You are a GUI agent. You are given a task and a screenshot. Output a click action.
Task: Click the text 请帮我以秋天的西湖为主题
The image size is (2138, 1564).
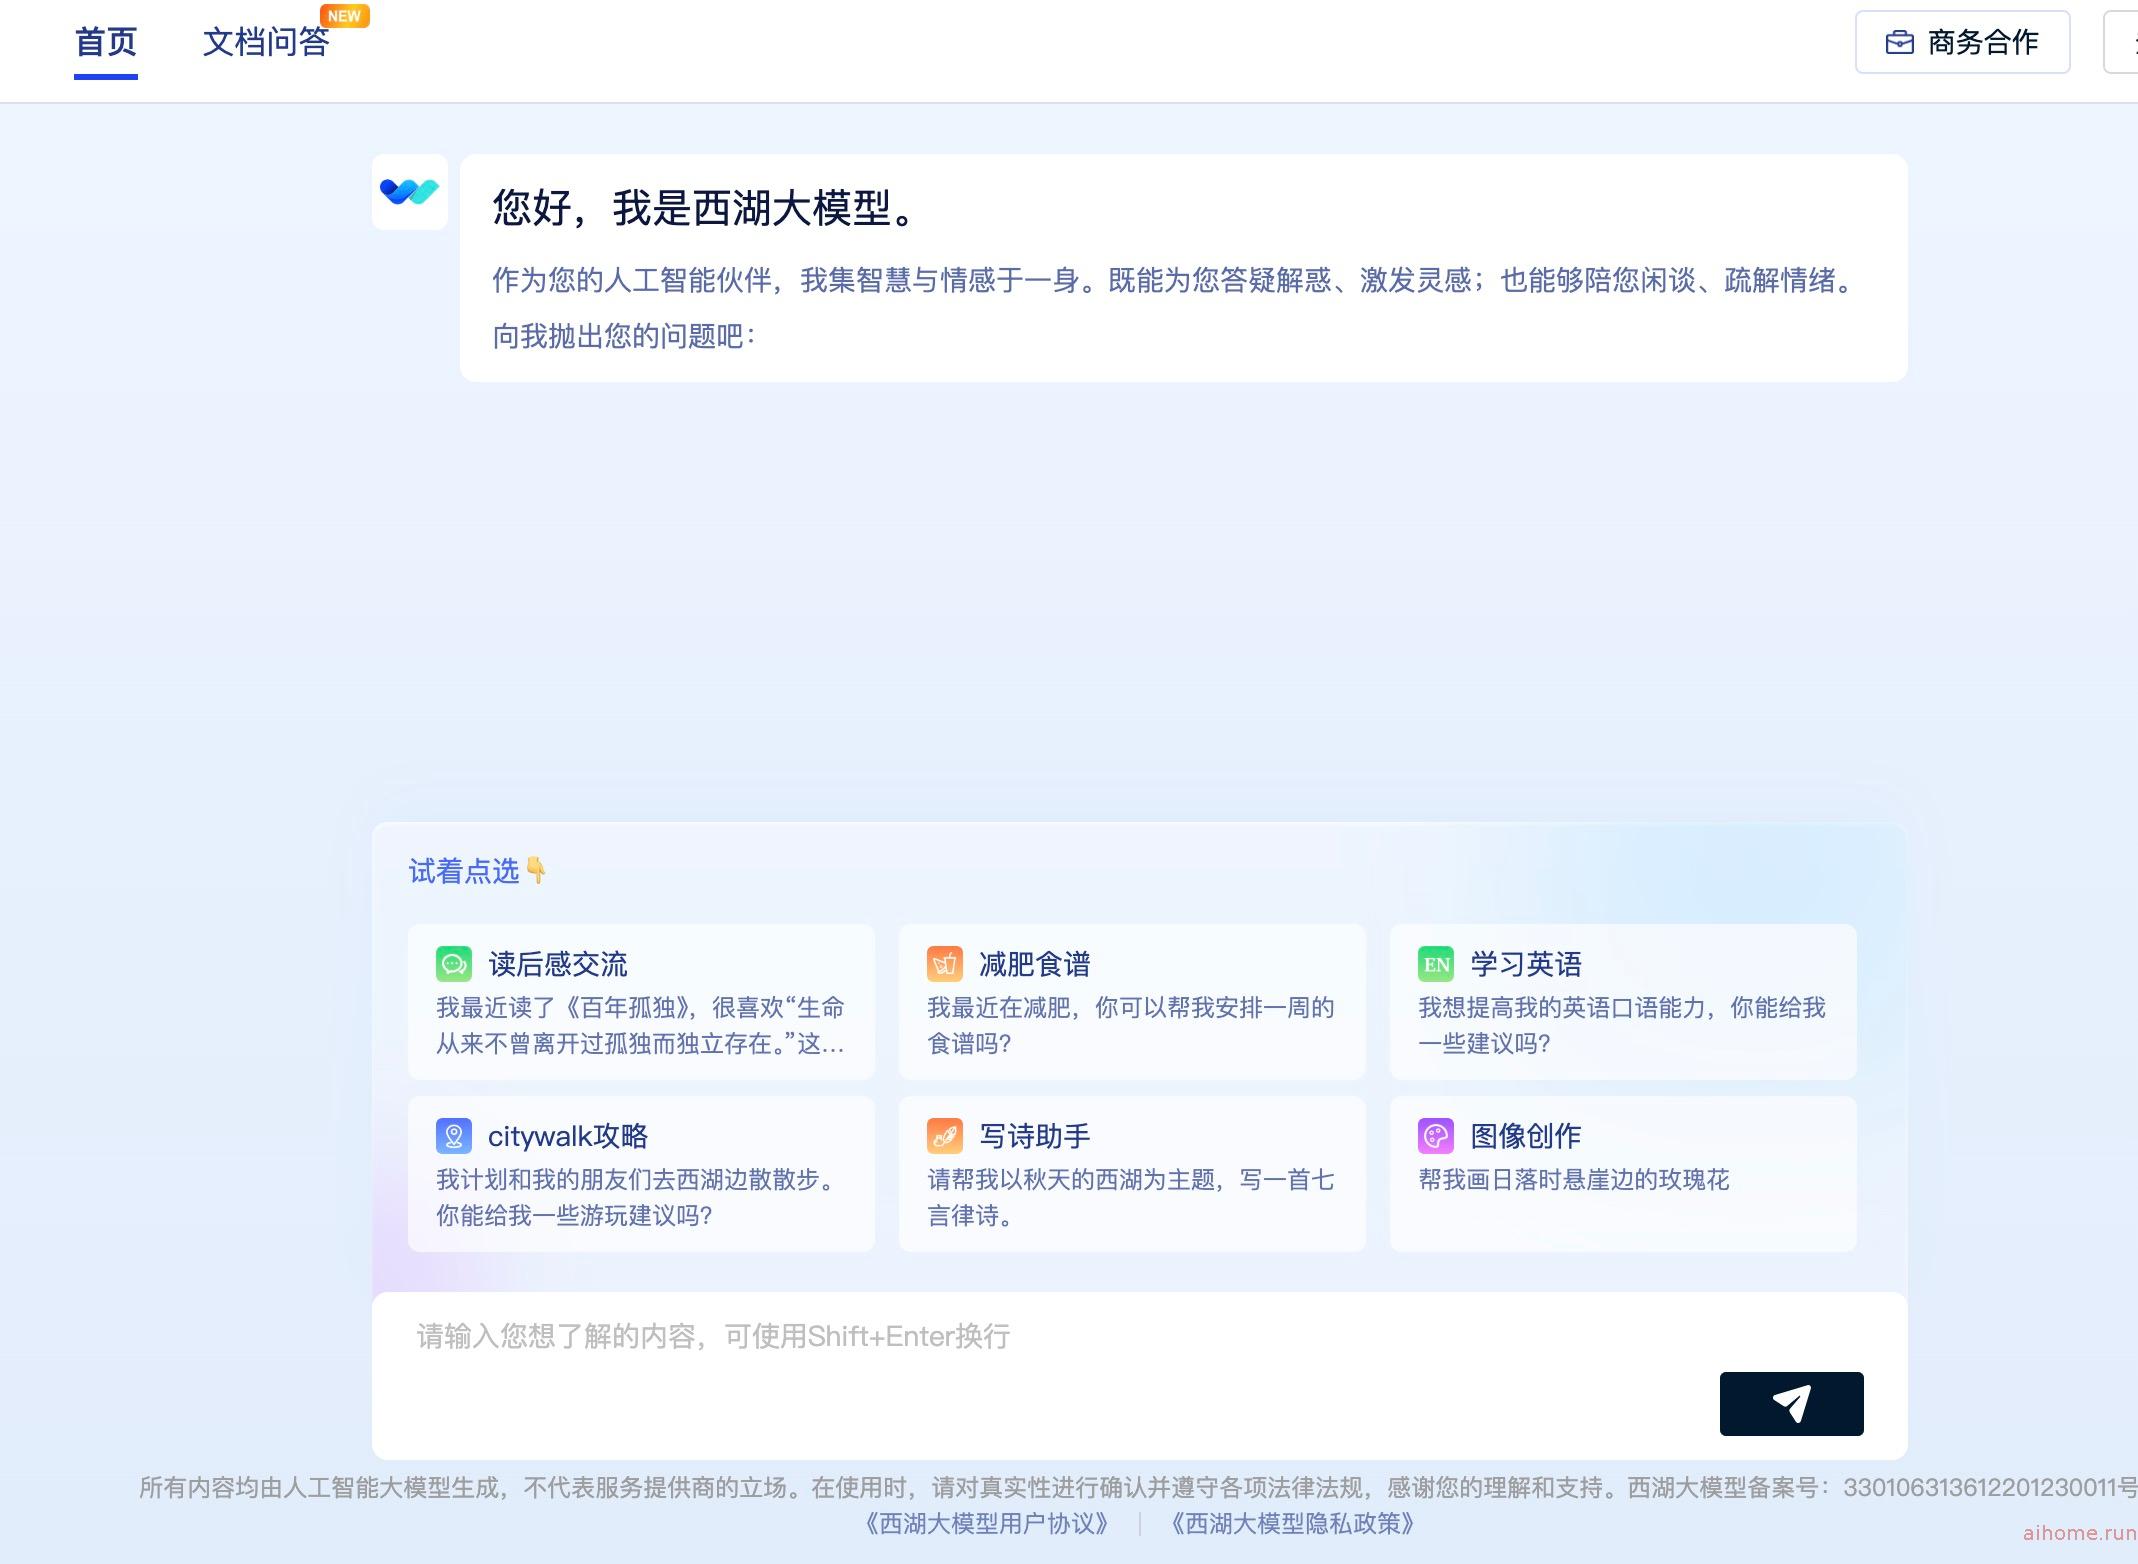click(x=1070, y=1180)
